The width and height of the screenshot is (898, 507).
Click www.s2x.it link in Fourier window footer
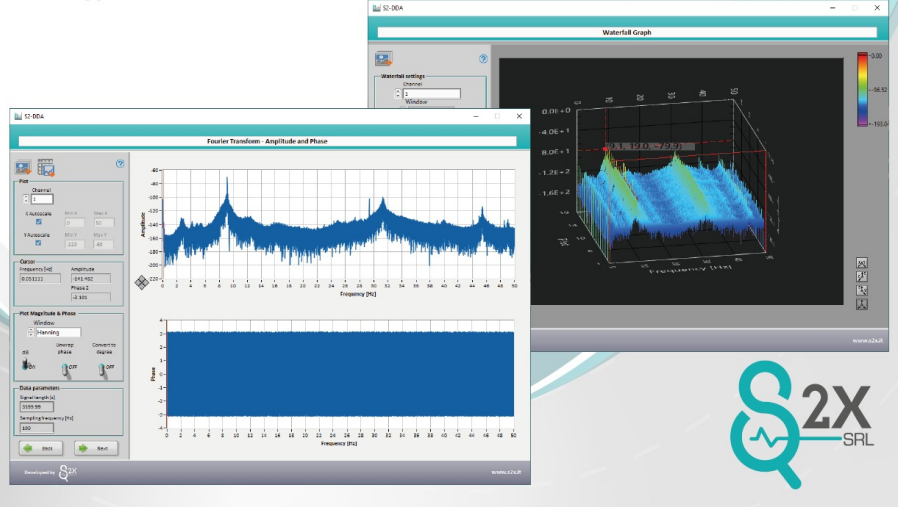coord(506,472)
